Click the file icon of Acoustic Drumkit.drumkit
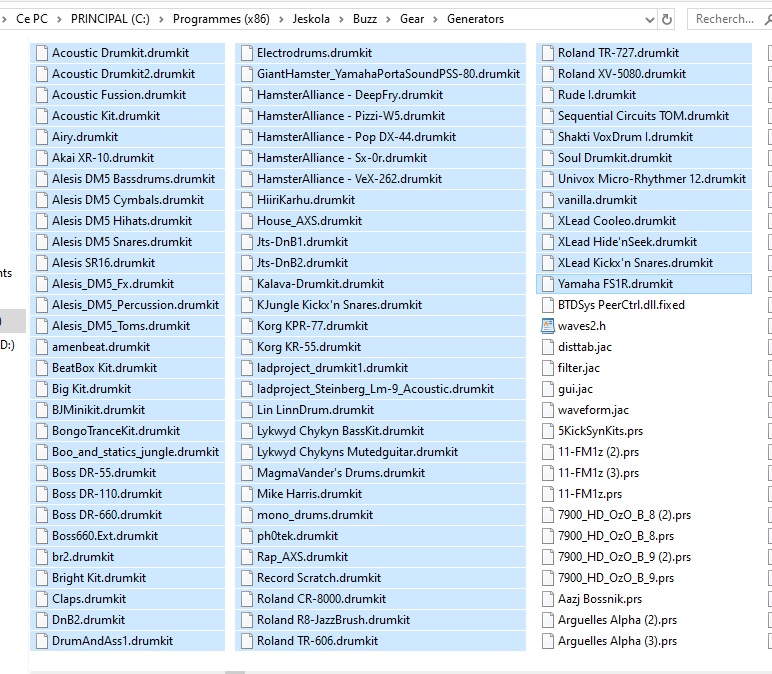The height and width of the screenshot is (674, 772). click(42, 53)
